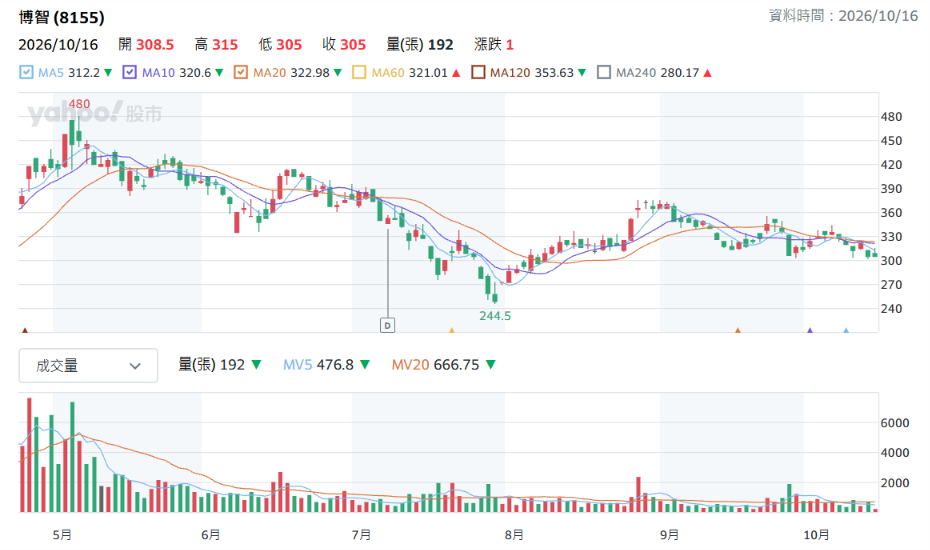Click the D dividend marker on chart
The image size is (930, 550).
click(387, 325)
